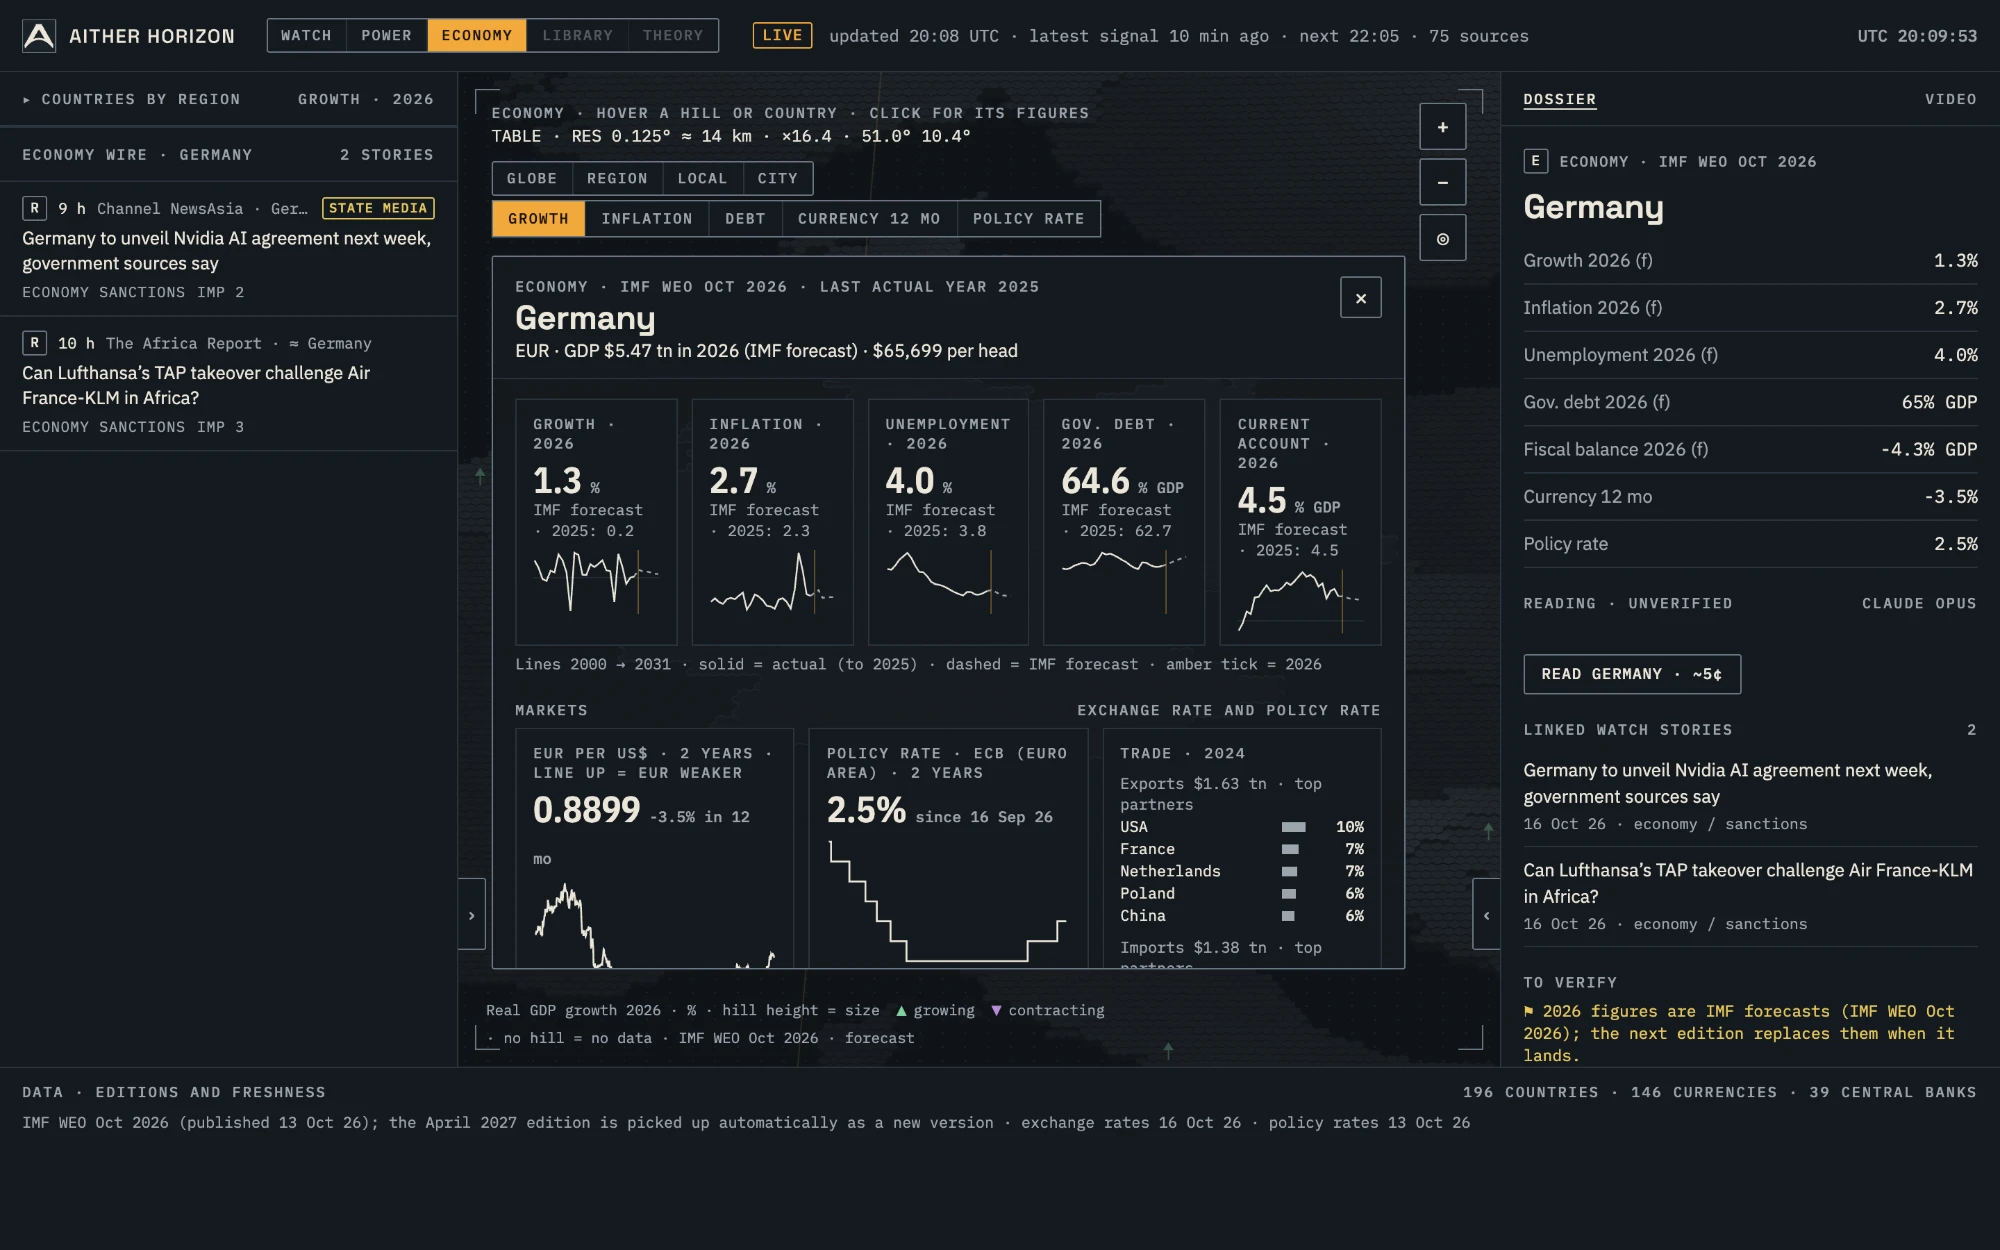The width and height of the screenshot is (2000, 1250).
Task: Click the Read Germany button
Action: pyautogui.click(x=1632, y=674)
